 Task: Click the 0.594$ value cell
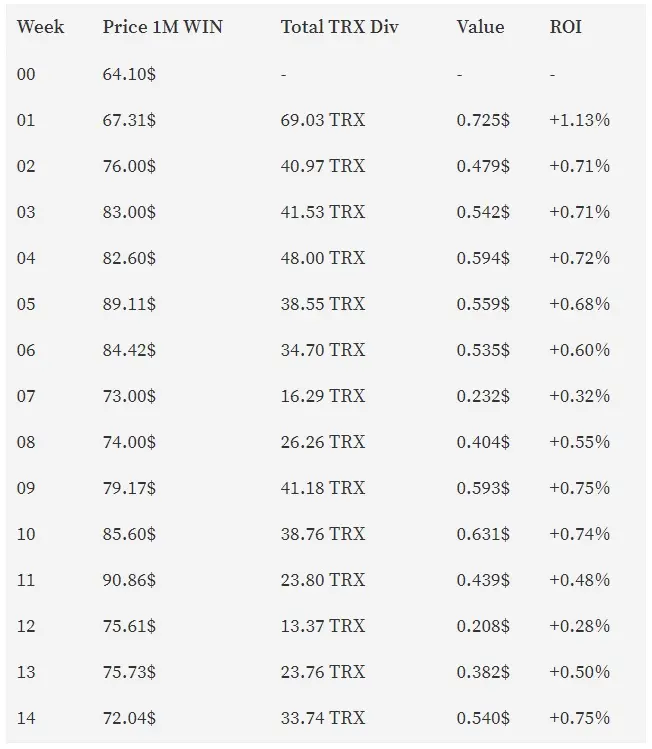483,258
